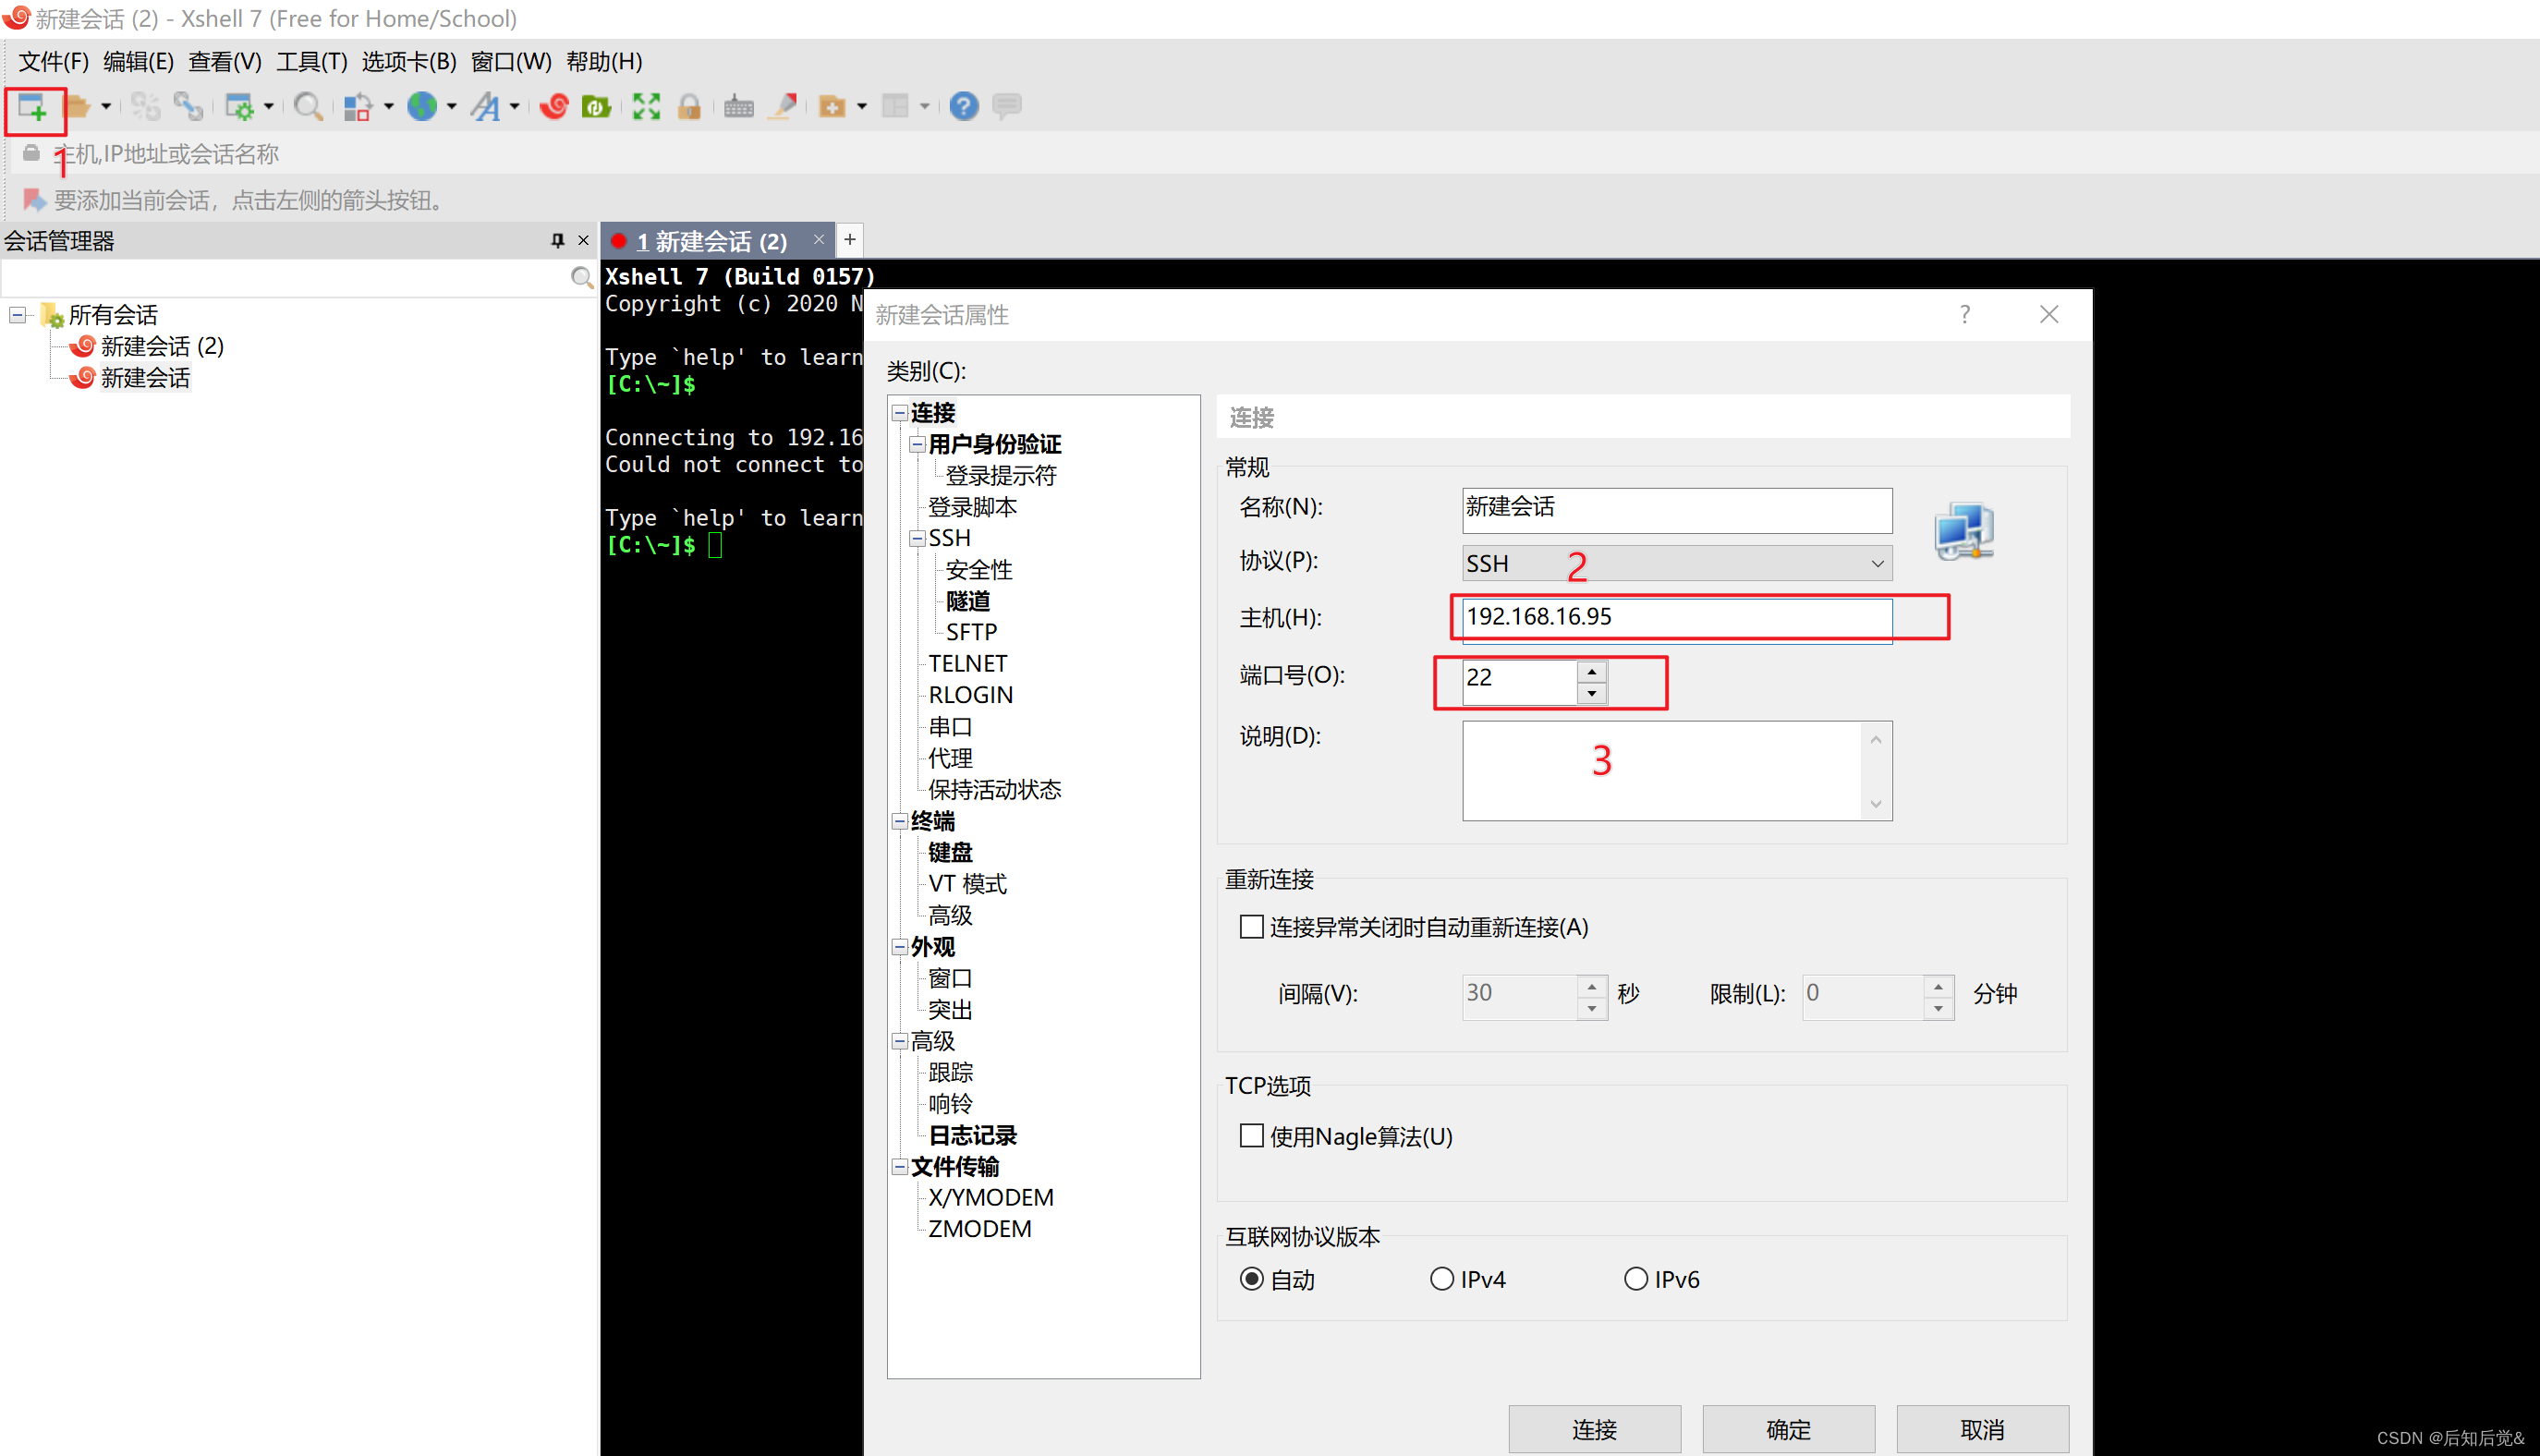The height and width of the screenshot is (1456, 2540).
Task: Open the Font icon dropdown arrow
Action: point(515,107)
